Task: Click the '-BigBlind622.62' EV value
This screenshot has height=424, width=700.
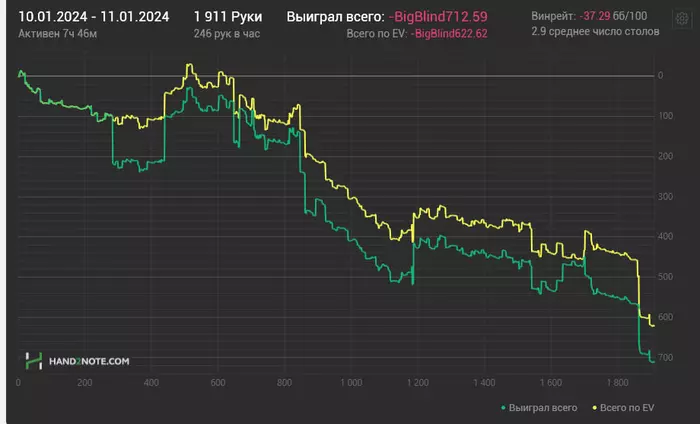Action: click(x=449, y=34)
